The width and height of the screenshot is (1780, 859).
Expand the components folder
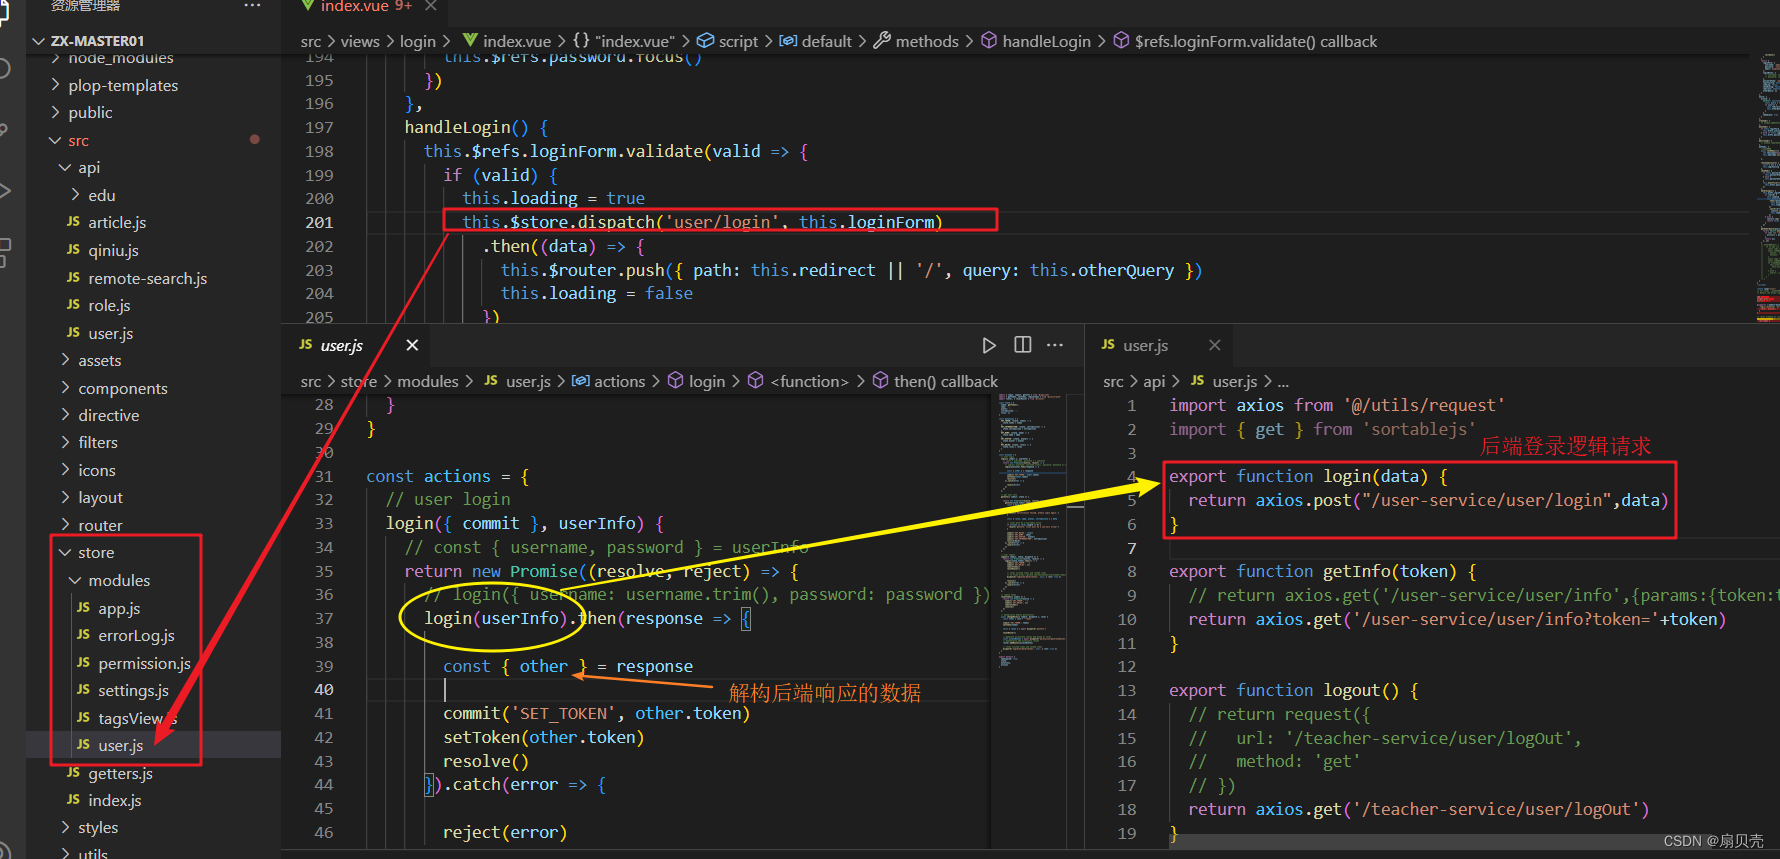[x=66, y=388]
